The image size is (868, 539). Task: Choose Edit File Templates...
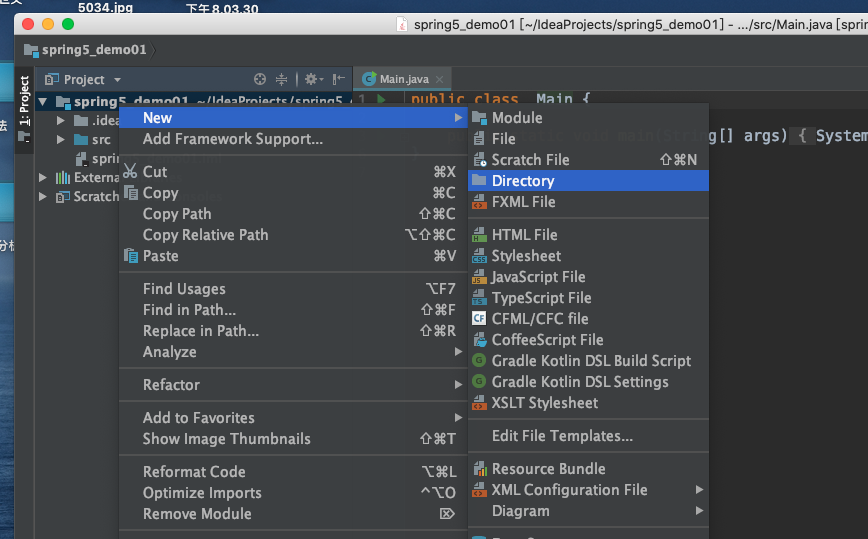[588, 436]
